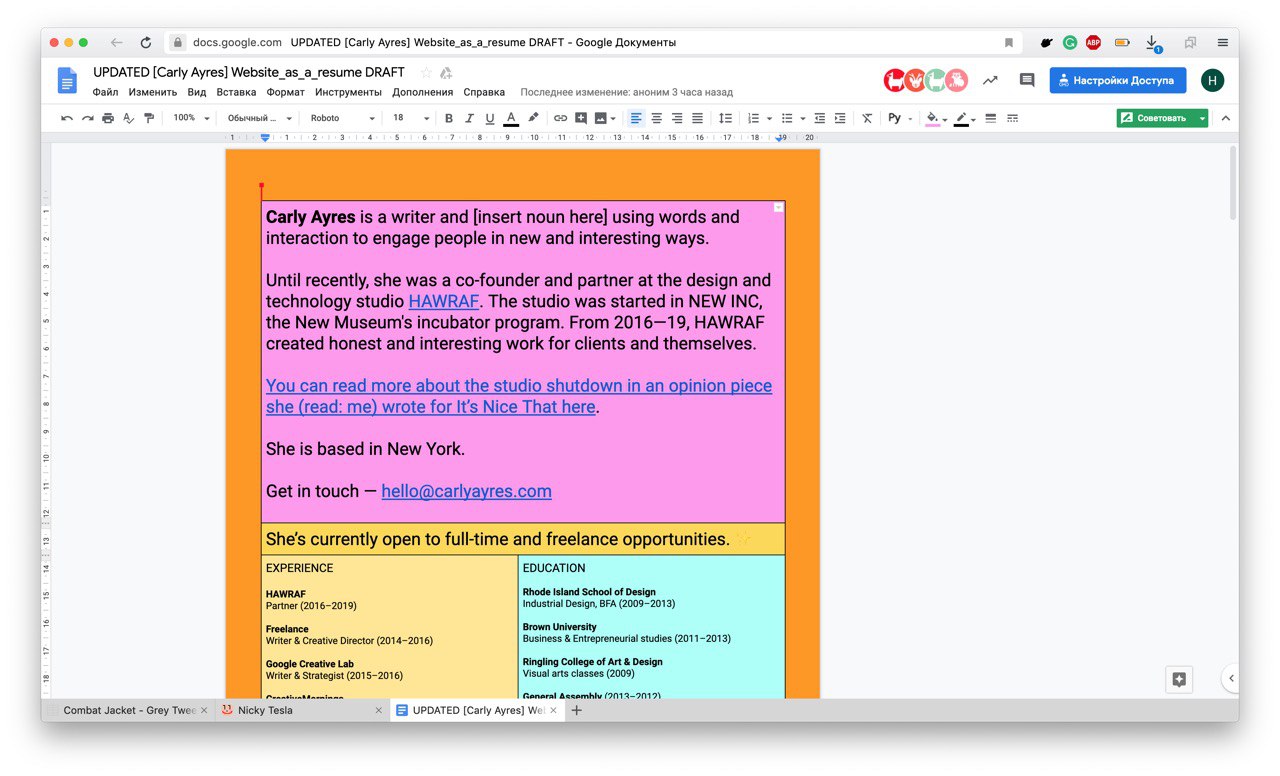Open the Adblock Plus extension icon

[x=1094, y=43]
